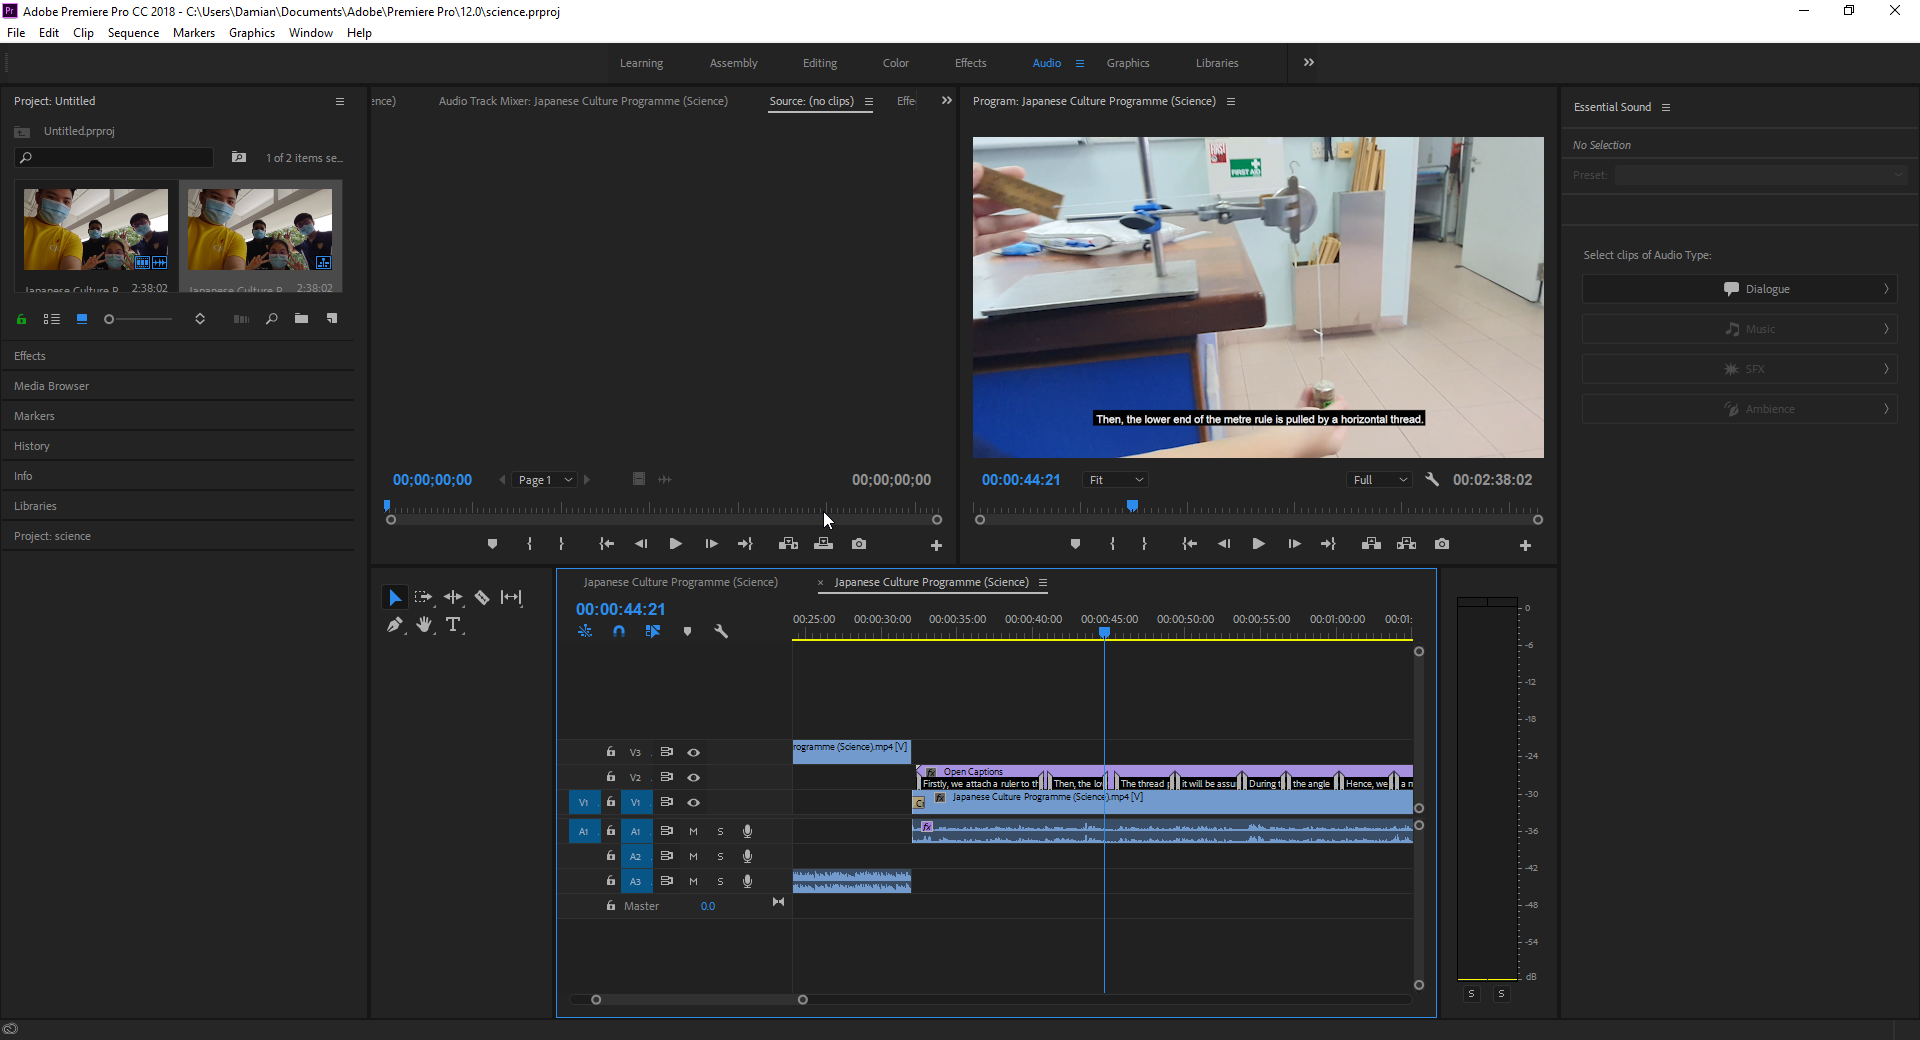This screenshot has width=1920, height=1040.
Task: Play the Program monitor sequence
Action: pos(1258,544)
